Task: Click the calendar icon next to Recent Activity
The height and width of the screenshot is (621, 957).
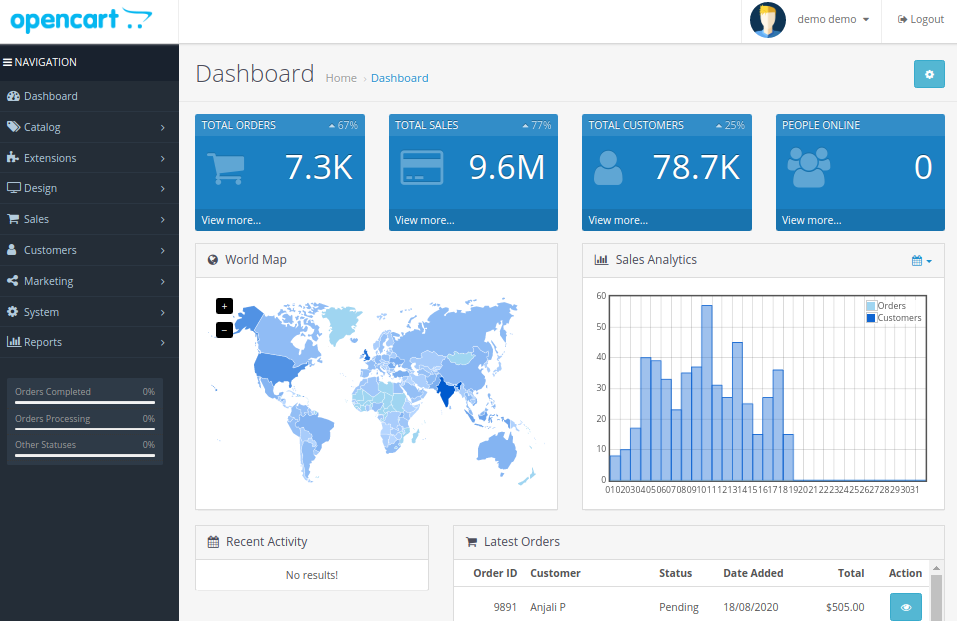Action: point(212,541)
